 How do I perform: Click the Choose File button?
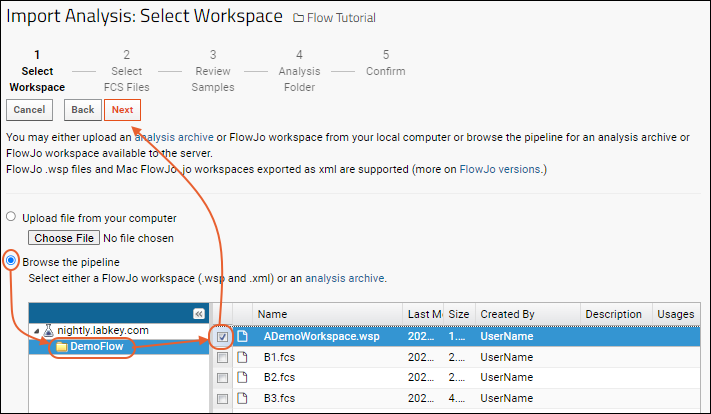(64, 238)
